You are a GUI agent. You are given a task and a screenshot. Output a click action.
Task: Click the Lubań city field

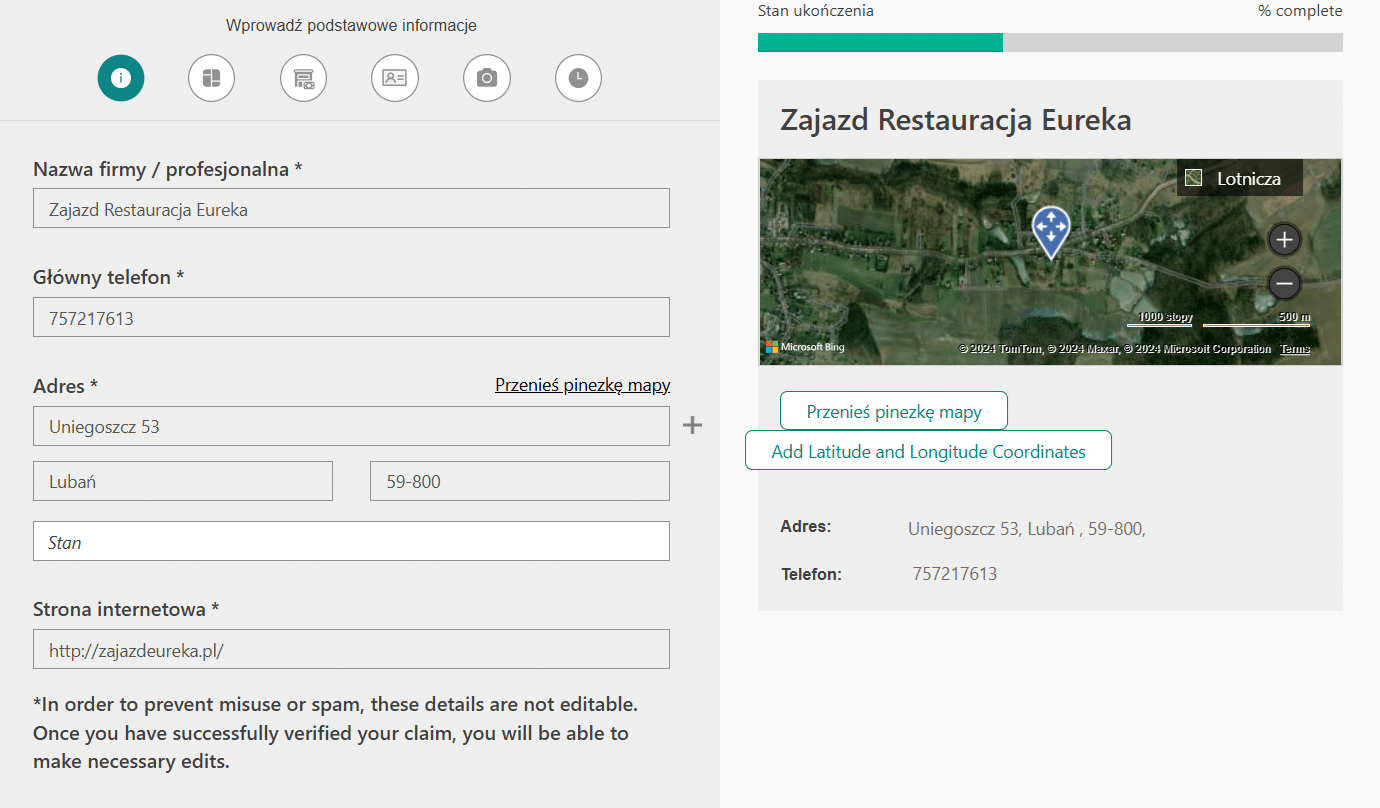(x=183, y=481)
